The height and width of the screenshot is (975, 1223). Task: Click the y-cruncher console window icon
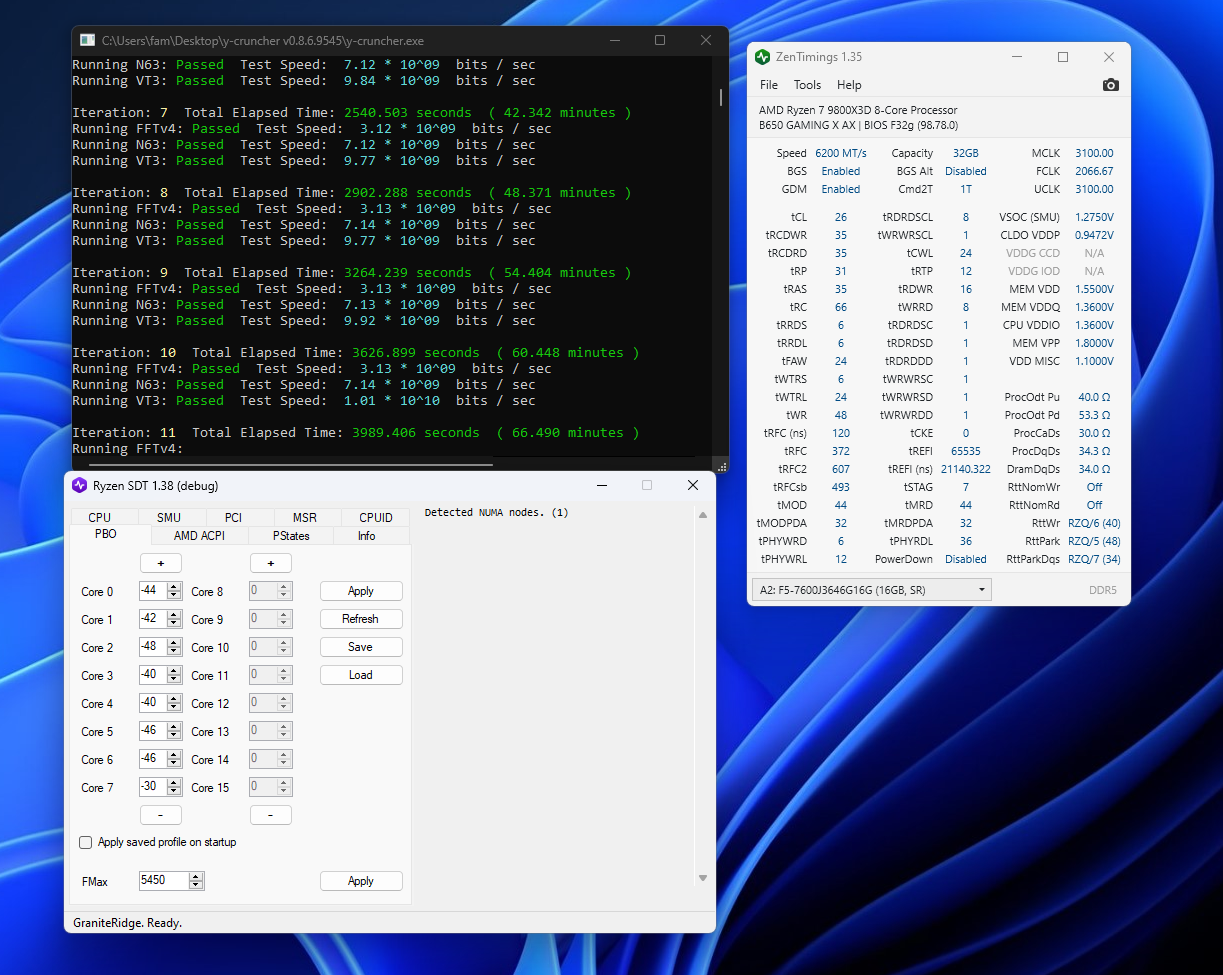87,41
